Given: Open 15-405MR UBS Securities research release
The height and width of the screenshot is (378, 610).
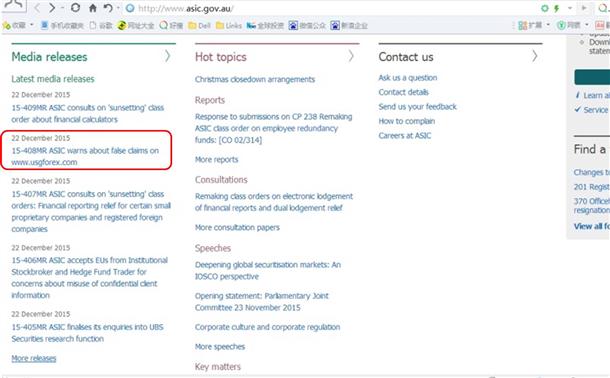Looking at the screenshot, I should [88, 333].
